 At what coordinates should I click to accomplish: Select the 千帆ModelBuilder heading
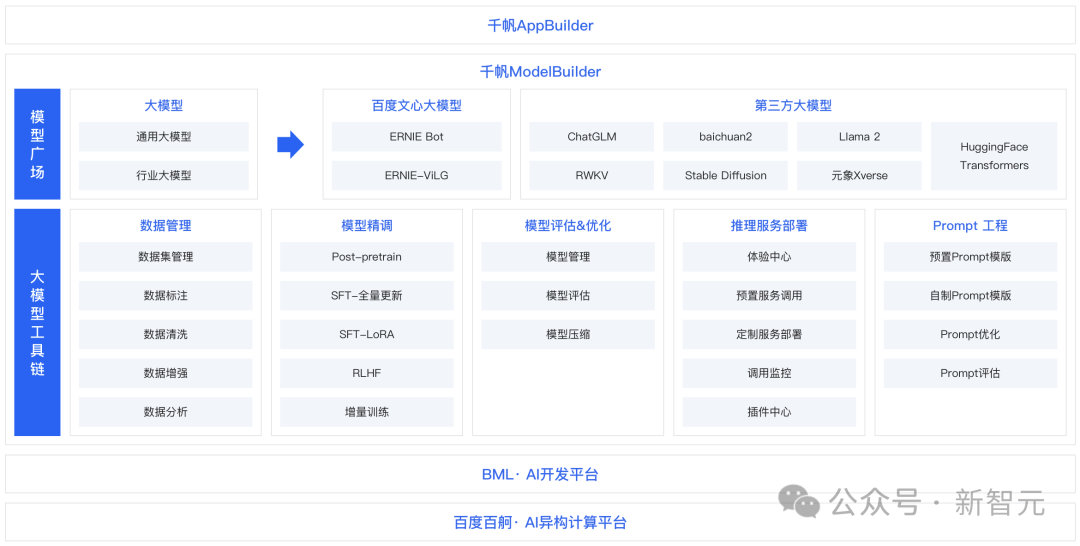pyautogui.click(x=540, y=72)
